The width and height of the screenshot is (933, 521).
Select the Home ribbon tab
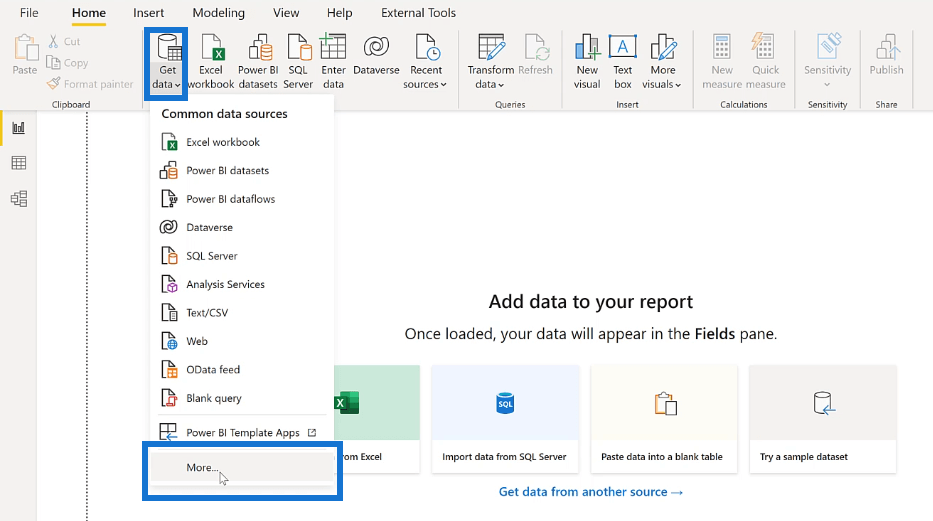tap(89, 12)
